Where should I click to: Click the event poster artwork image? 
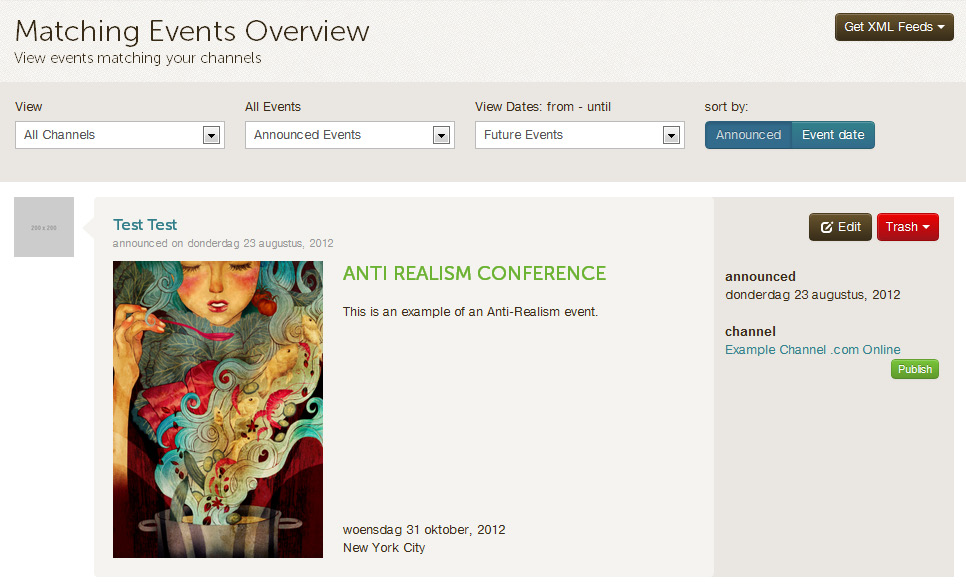click(x=217, y=409)
